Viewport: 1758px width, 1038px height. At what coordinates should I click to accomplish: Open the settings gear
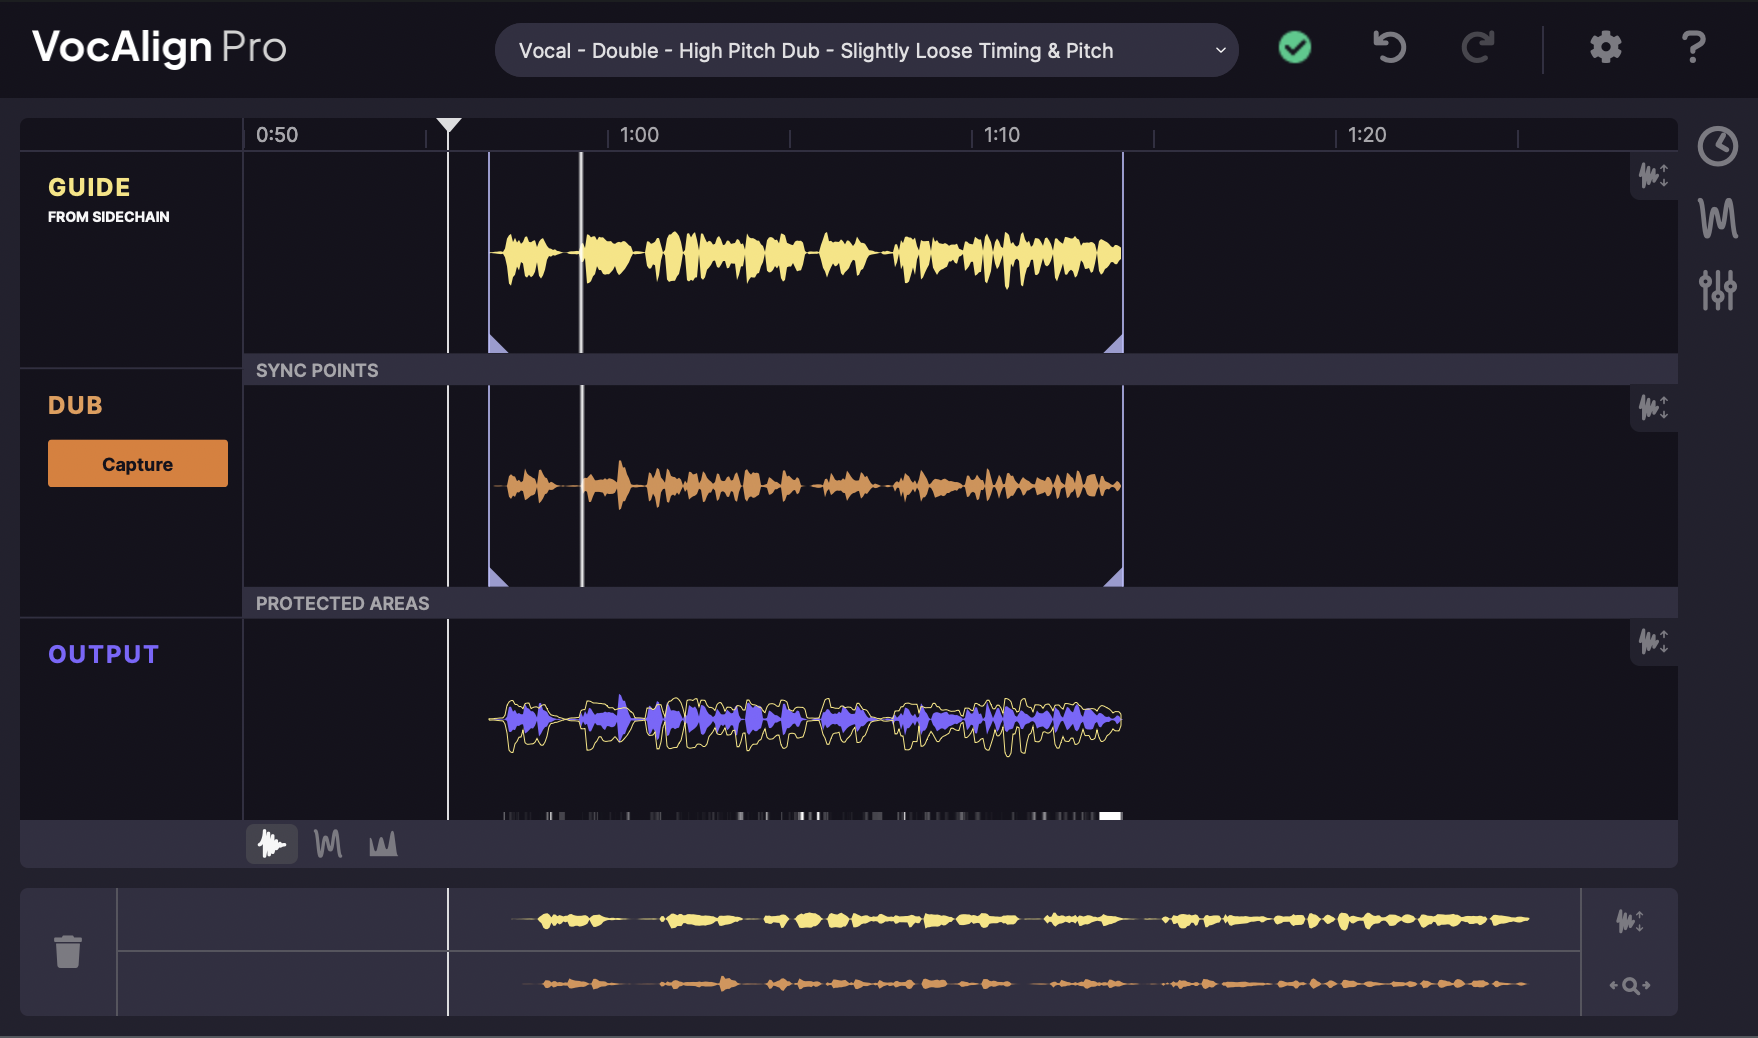[x=1604, y=47]
